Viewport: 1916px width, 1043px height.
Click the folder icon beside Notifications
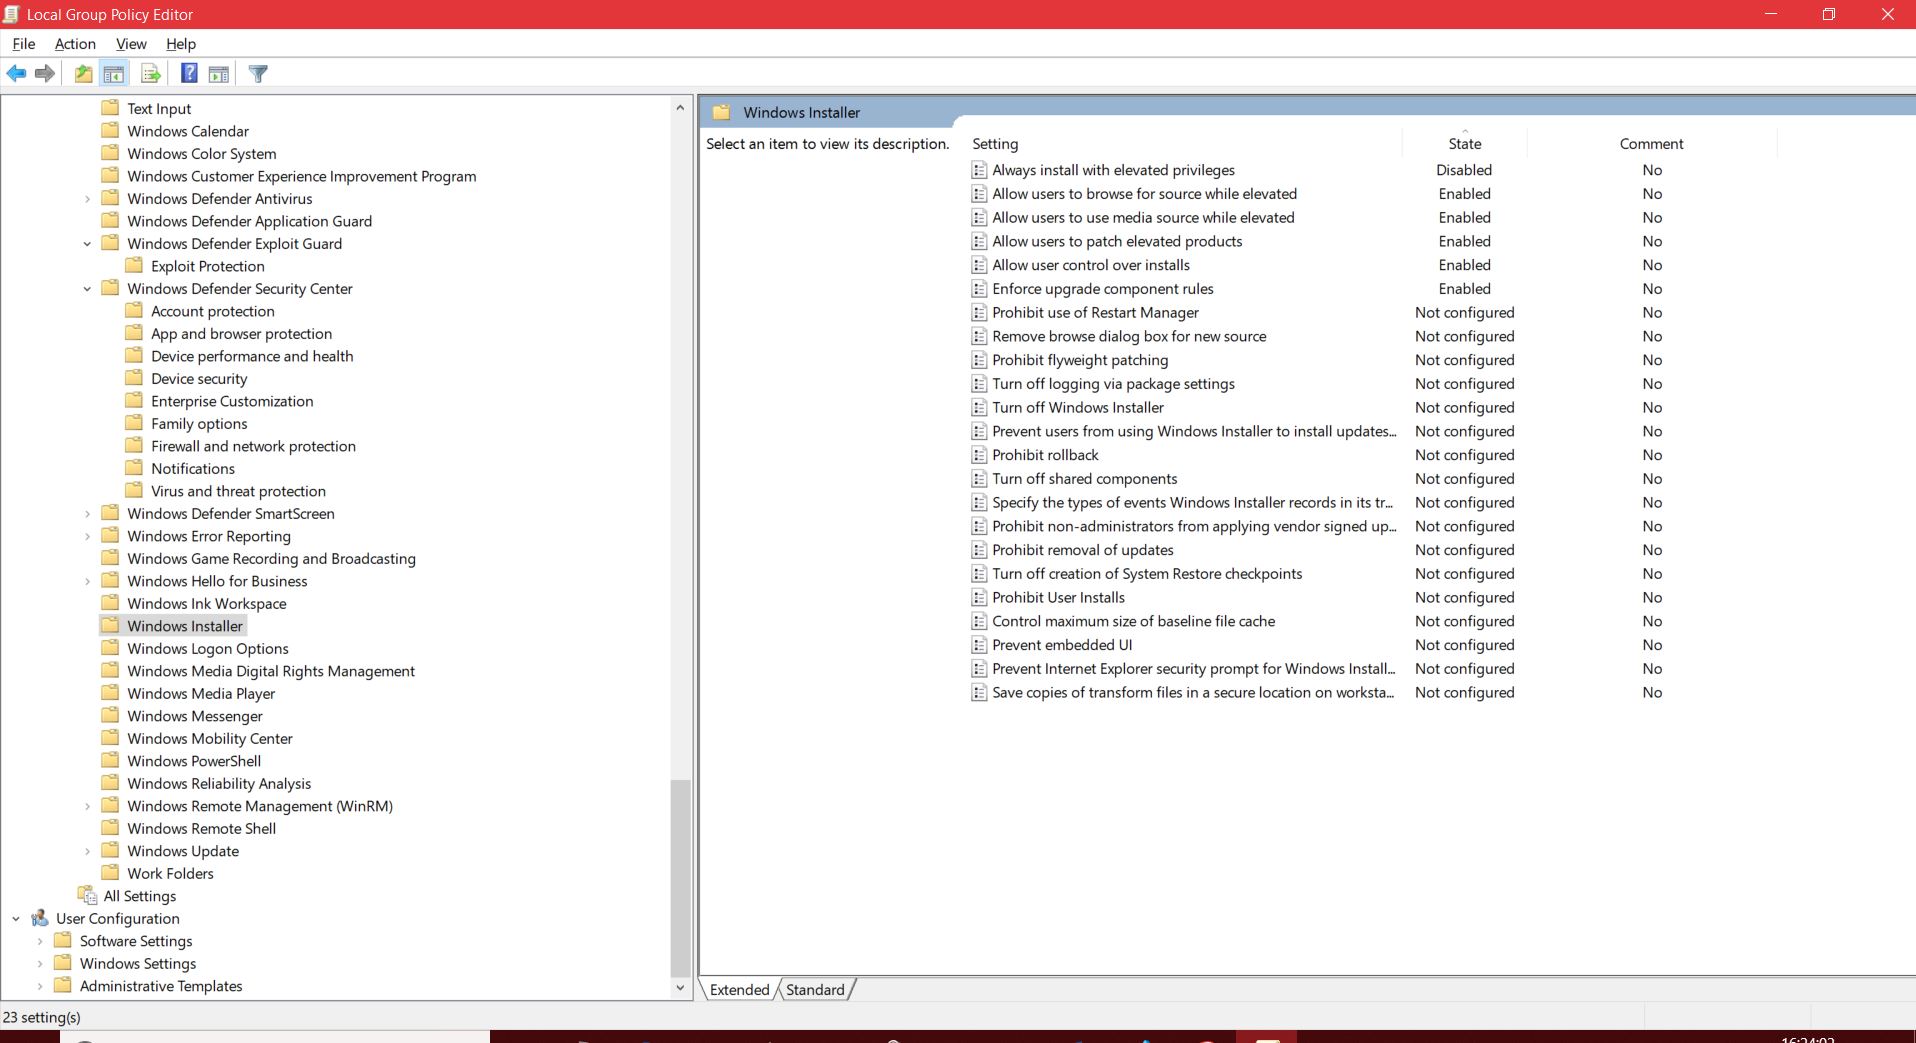pos(134,467)
